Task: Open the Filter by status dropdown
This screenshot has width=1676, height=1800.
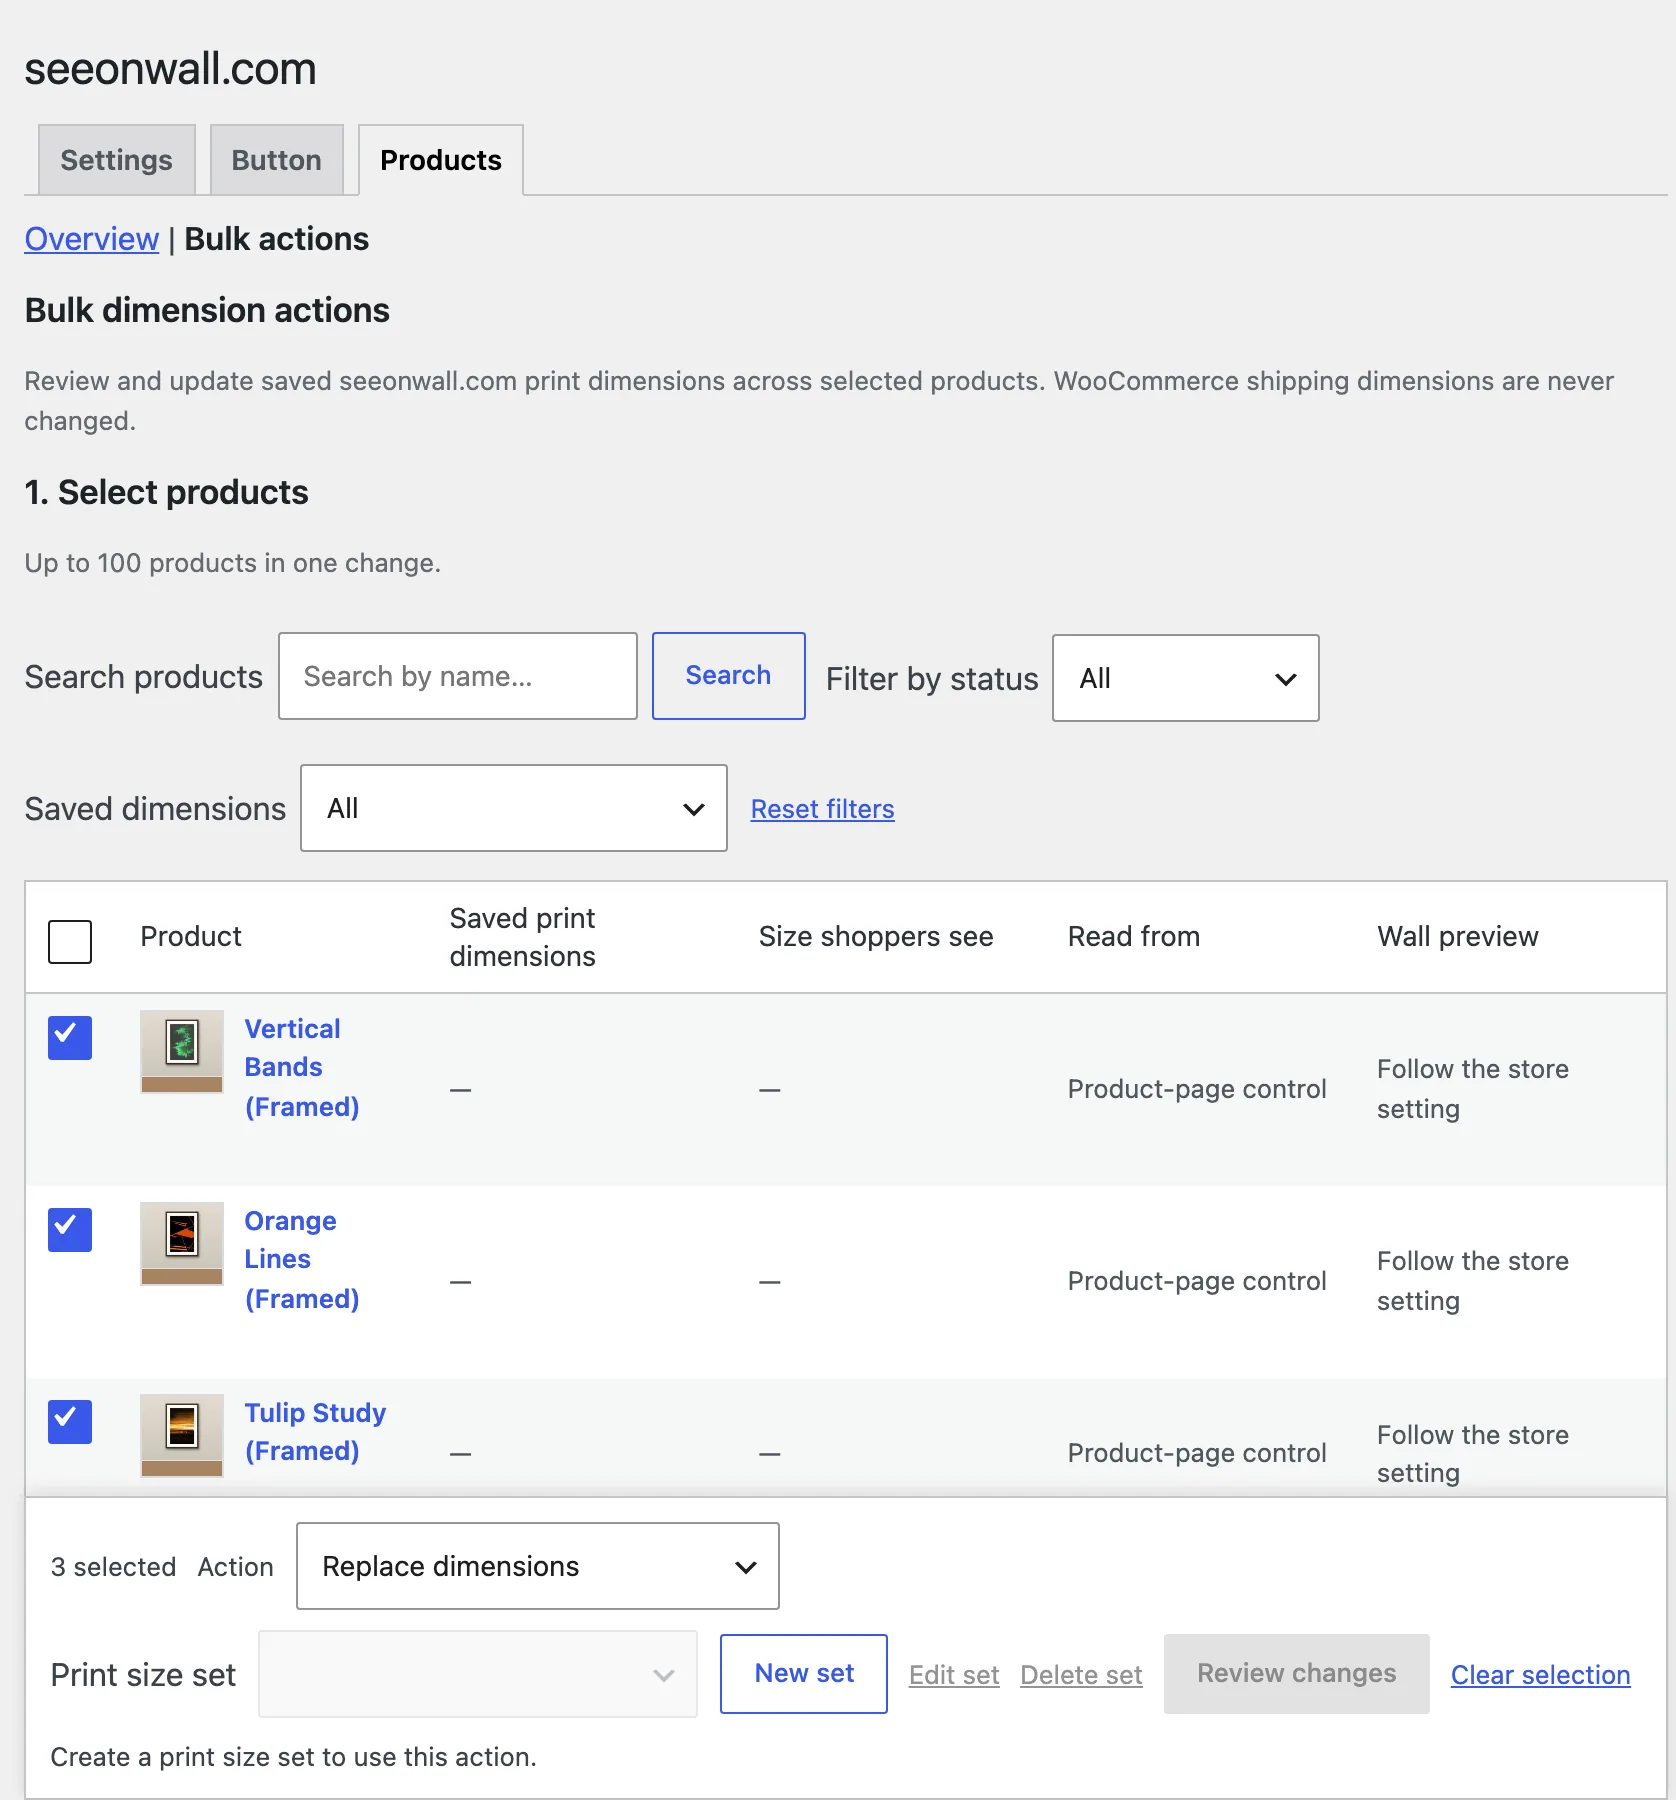Action: 1186,678
